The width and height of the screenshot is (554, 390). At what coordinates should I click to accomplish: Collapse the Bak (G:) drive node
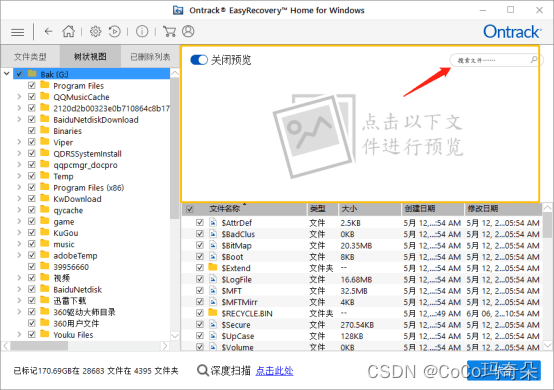[x=7, y=74]
